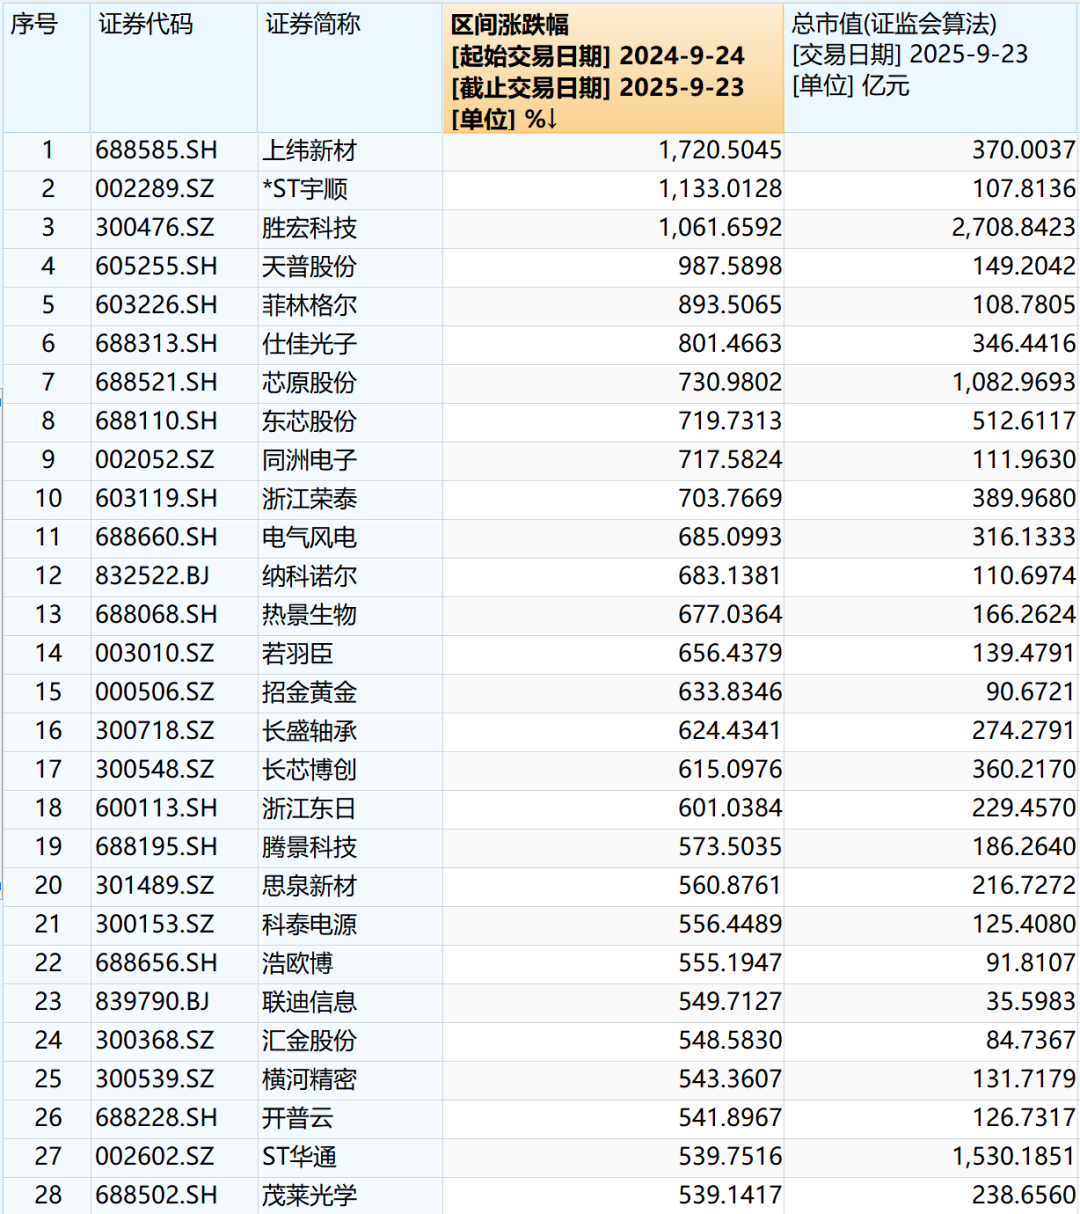Click the value 543.3607
This screenshot has width=1080, height=1214.
(x=730, y=1079)
